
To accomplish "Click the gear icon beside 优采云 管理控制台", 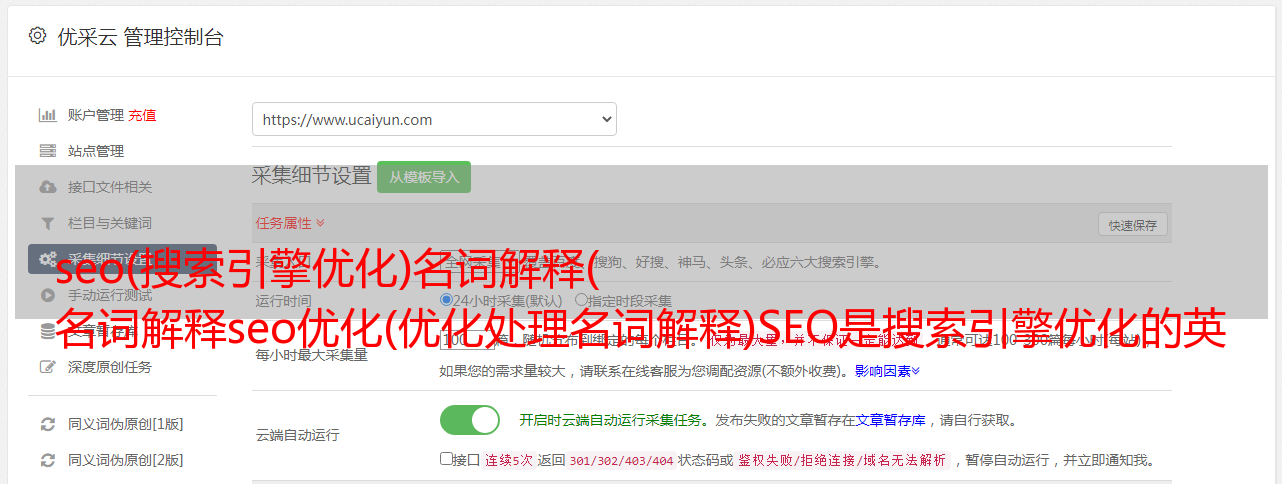I will 37,36.
